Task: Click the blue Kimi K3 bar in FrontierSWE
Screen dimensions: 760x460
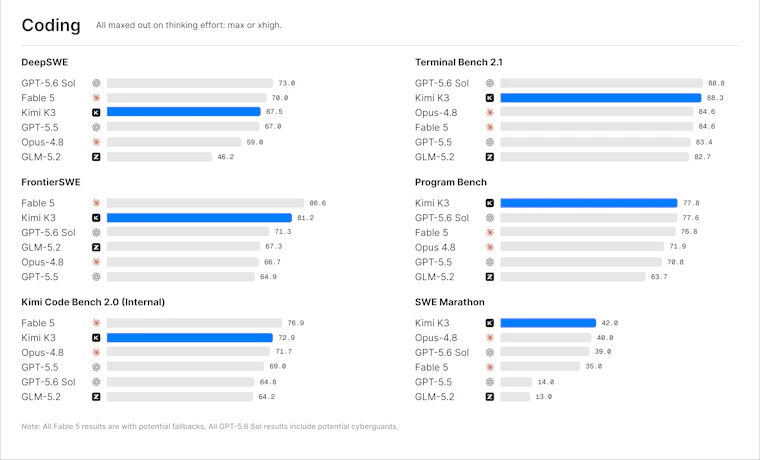Action: coord(199,218)
